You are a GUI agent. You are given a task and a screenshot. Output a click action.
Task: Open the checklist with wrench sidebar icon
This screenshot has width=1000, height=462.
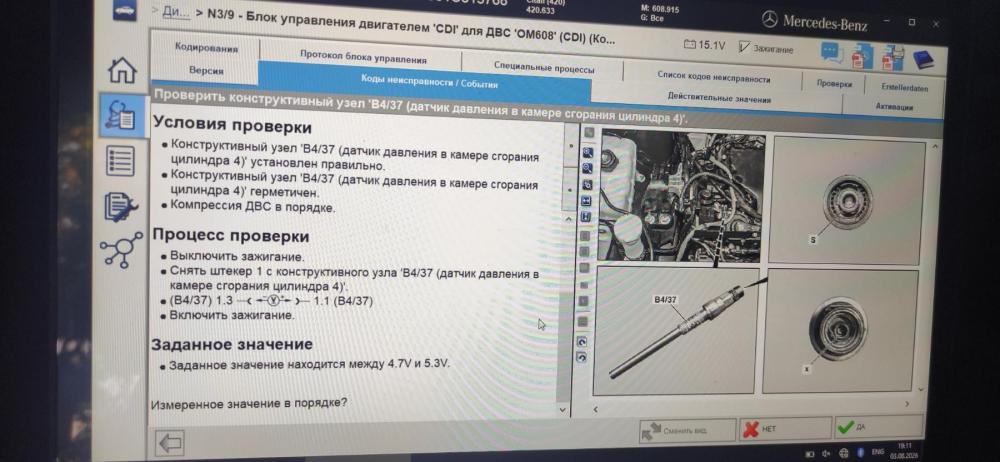click(x=120, y=206)
